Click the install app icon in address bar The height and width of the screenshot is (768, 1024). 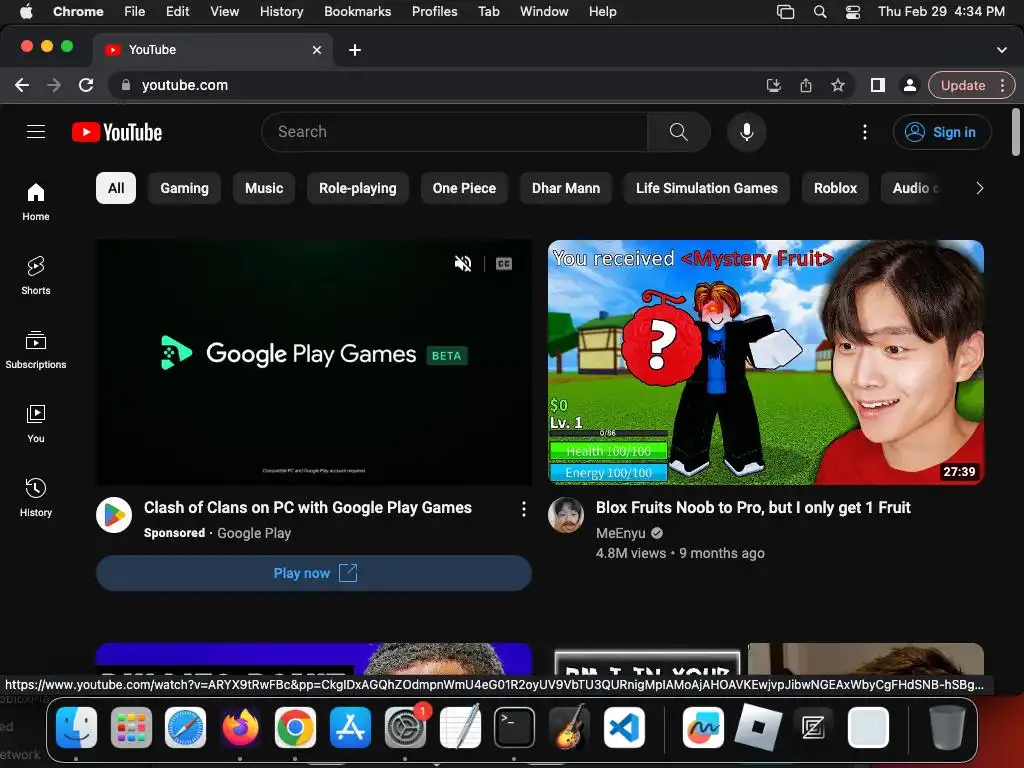click(x=774, y=86)
